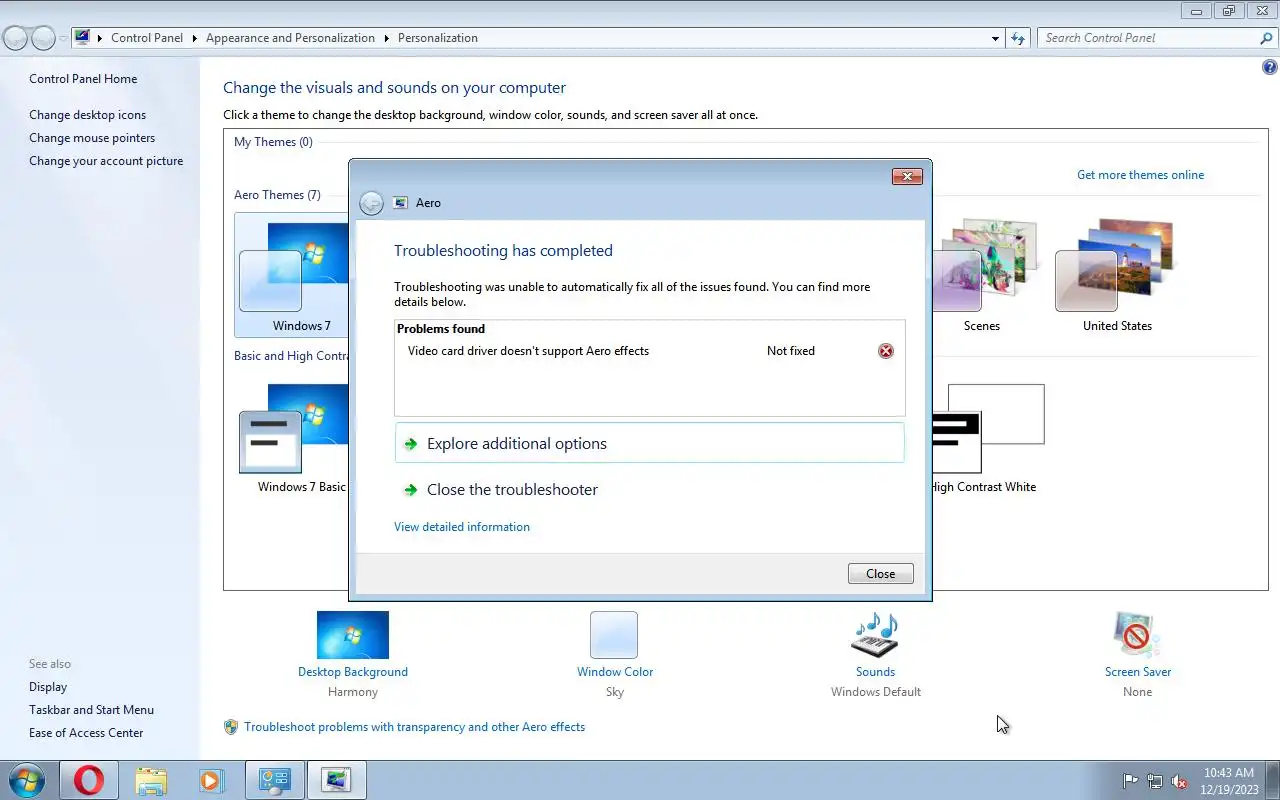The image size is (1280, 800).
Task: Open View detailed information link
Action: coord(462,527)
